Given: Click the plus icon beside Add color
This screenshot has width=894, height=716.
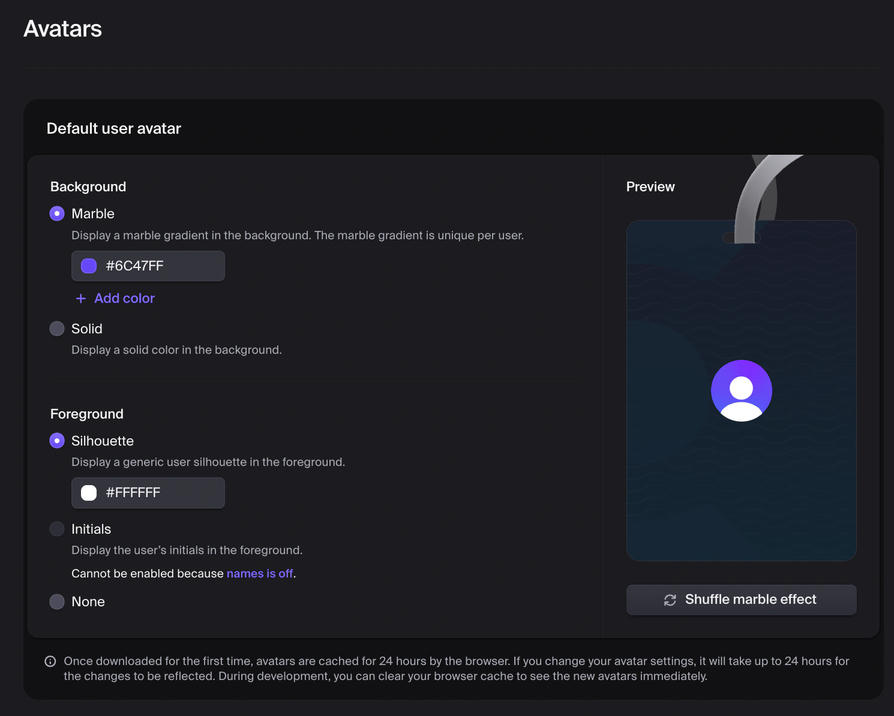Looking at the screenshot, I should (80, 298).
